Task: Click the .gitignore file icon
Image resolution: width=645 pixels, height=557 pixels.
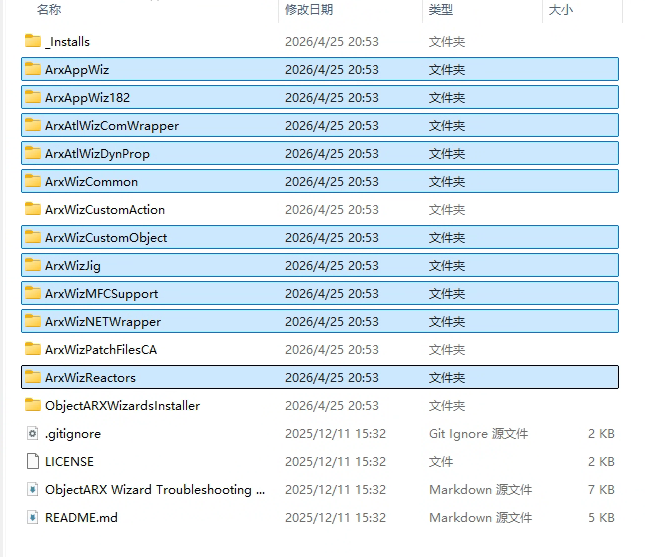Action: [32, 433]
